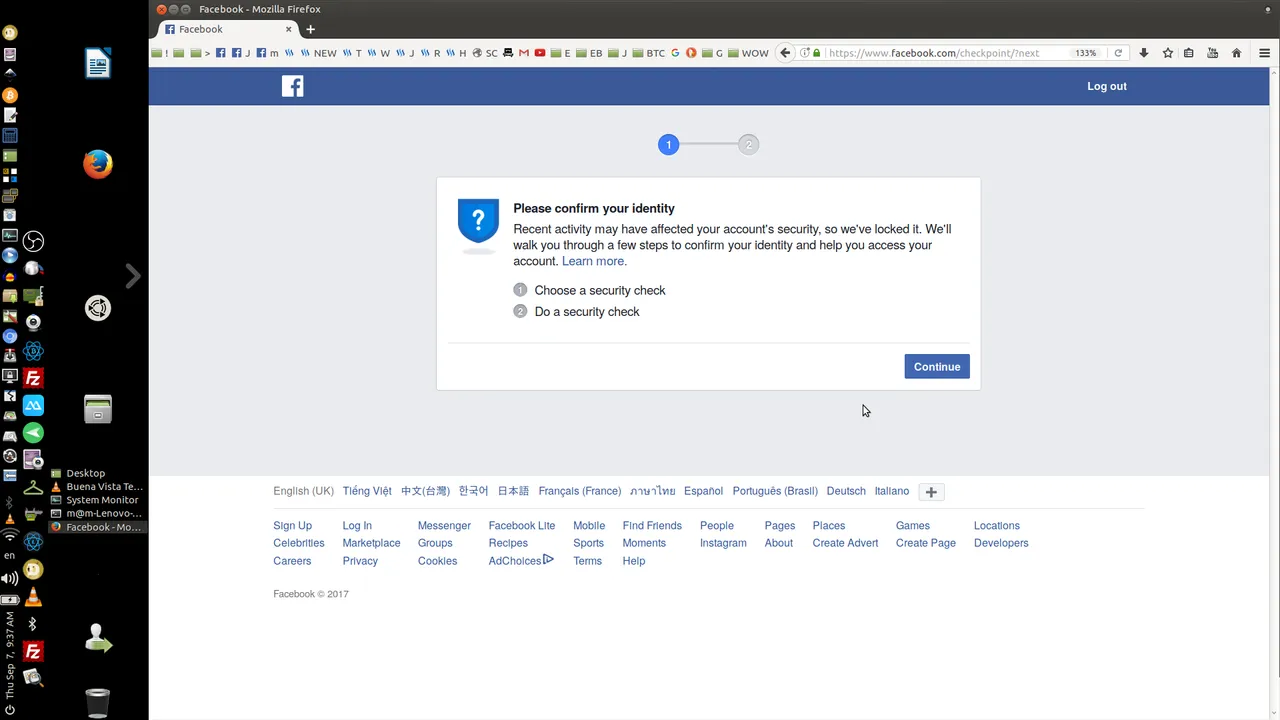
Task: Select Deutsch language
Action: (846, 491)
